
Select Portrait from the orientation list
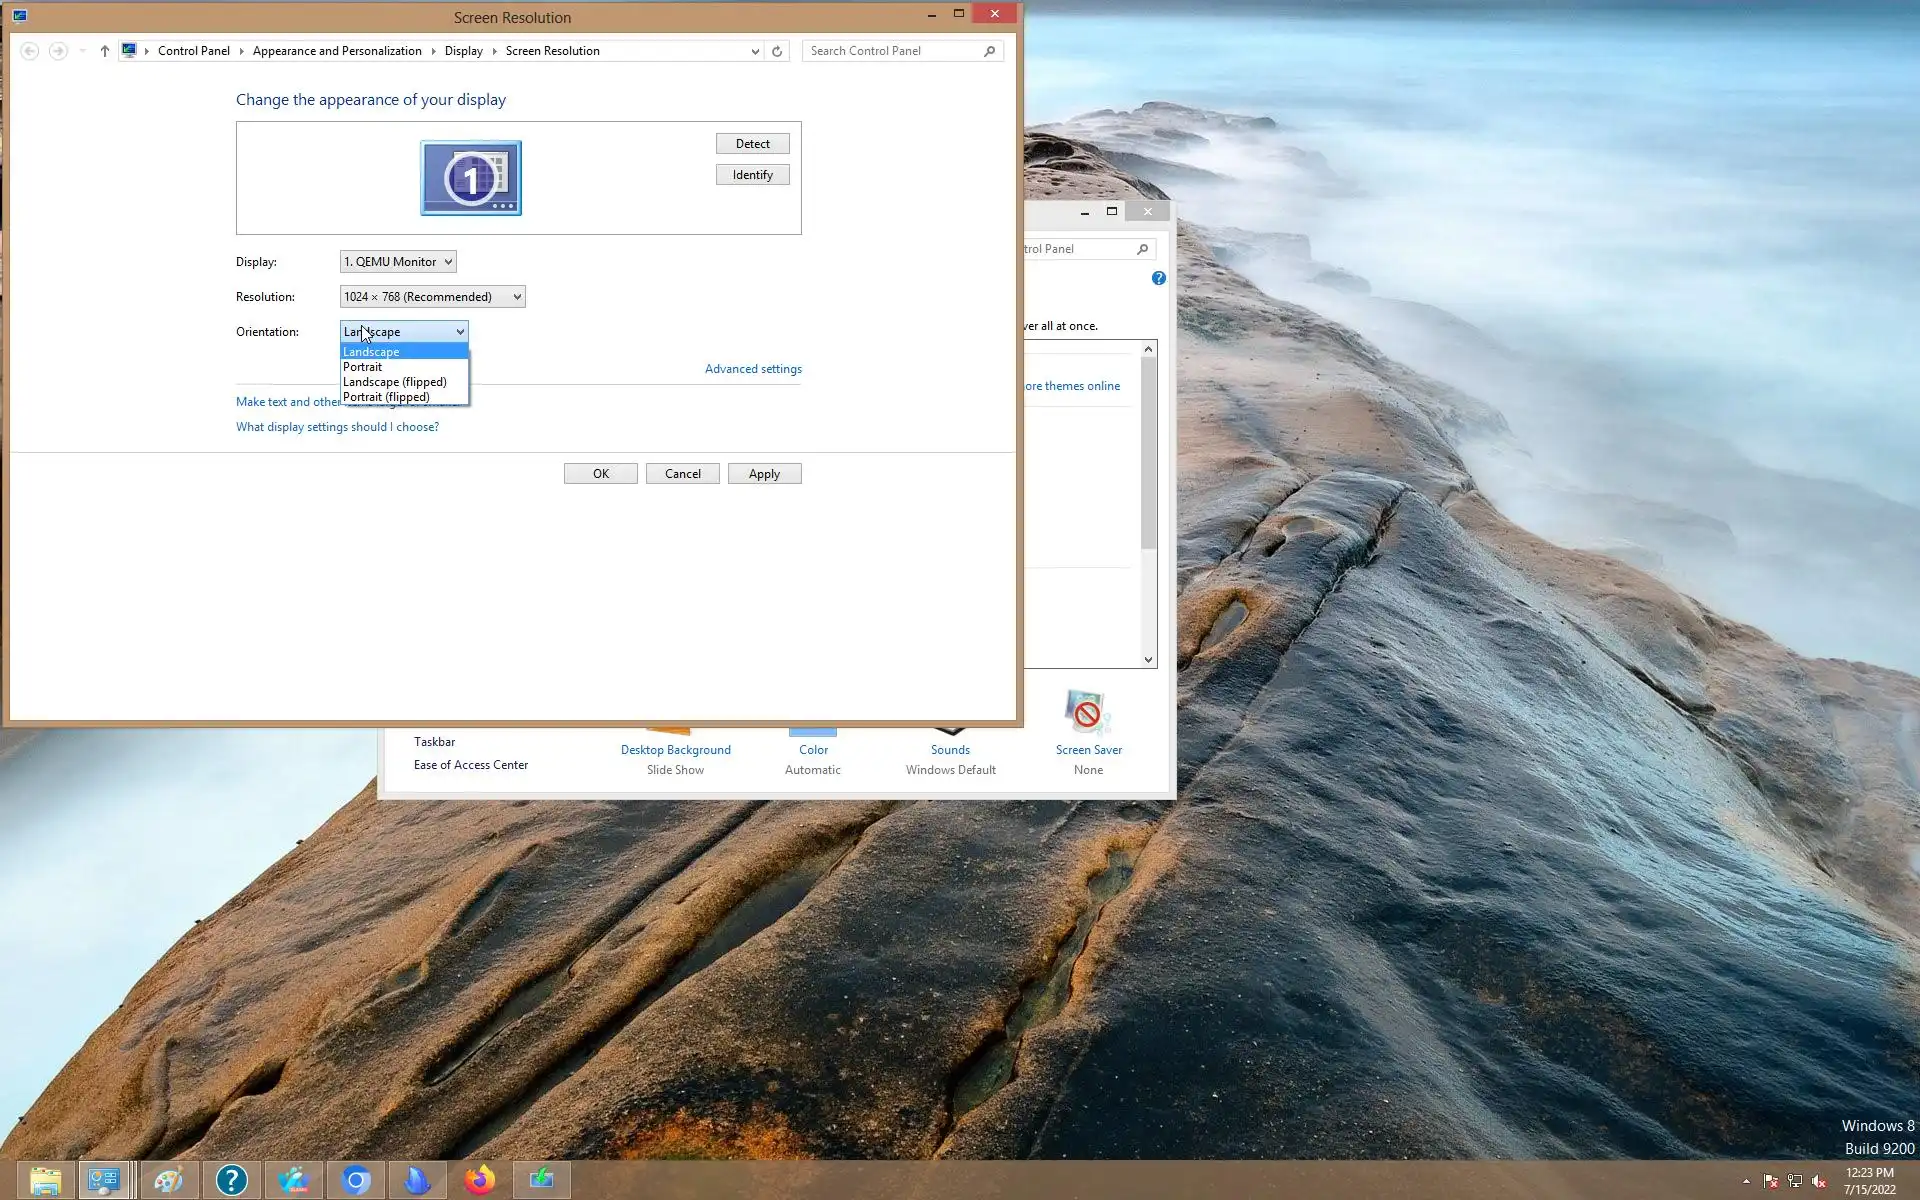(363, 367)
